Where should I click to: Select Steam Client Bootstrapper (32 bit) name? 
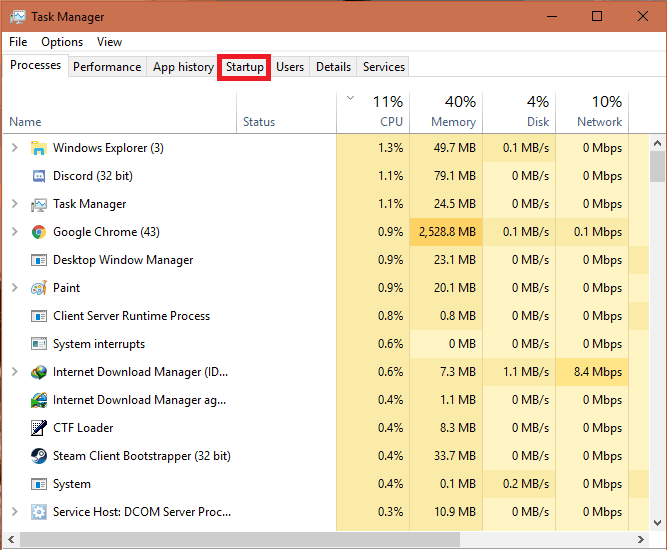tap(142, 456)
